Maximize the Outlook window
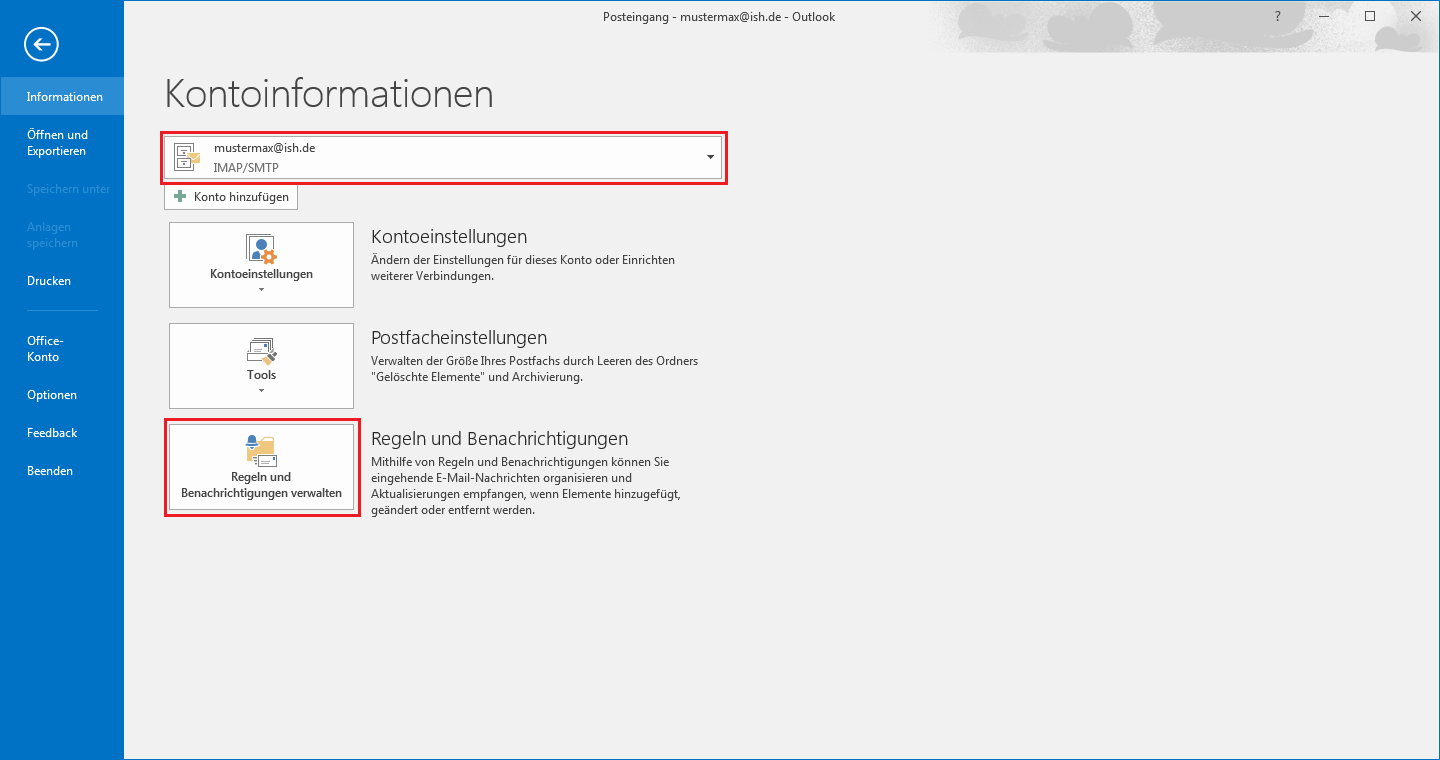The height and width of the screenshot is (760, 1440). 1370,17
